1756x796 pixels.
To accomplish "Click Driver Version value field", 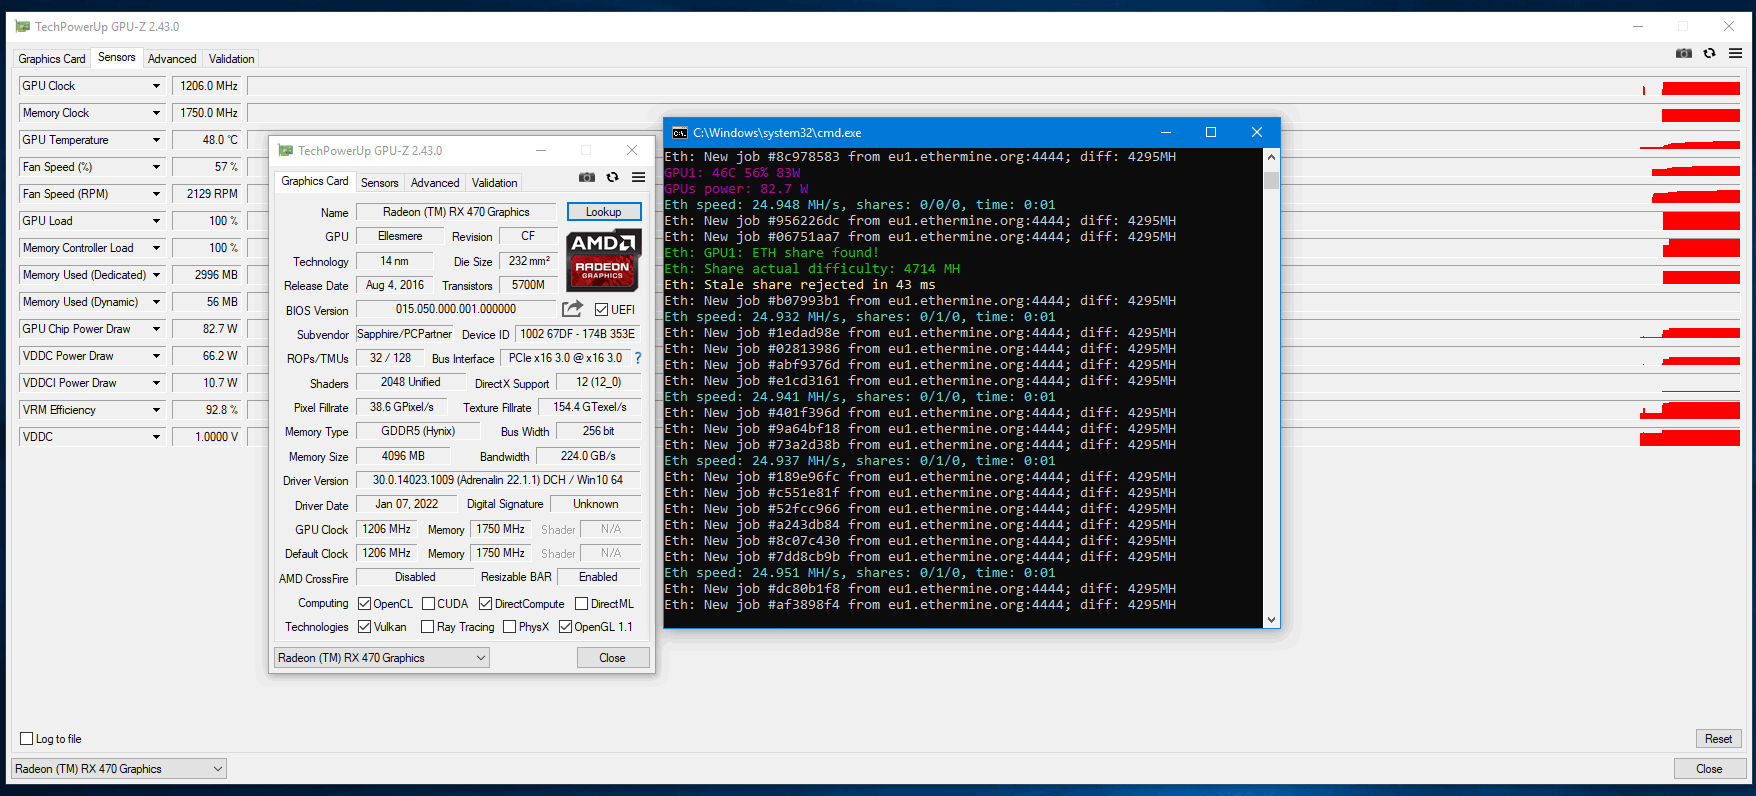I will [x=498, y=480].
